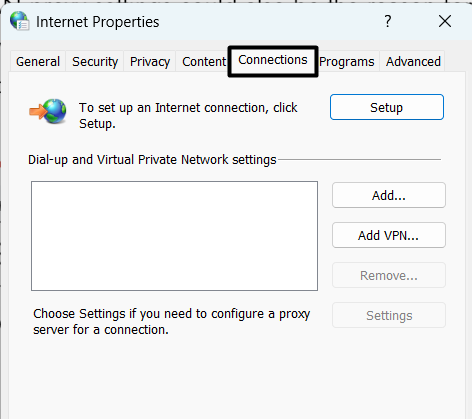The height and width of the screenshot is (419, 472).
Task: Select the Connections tab
Action: (273, 61)
